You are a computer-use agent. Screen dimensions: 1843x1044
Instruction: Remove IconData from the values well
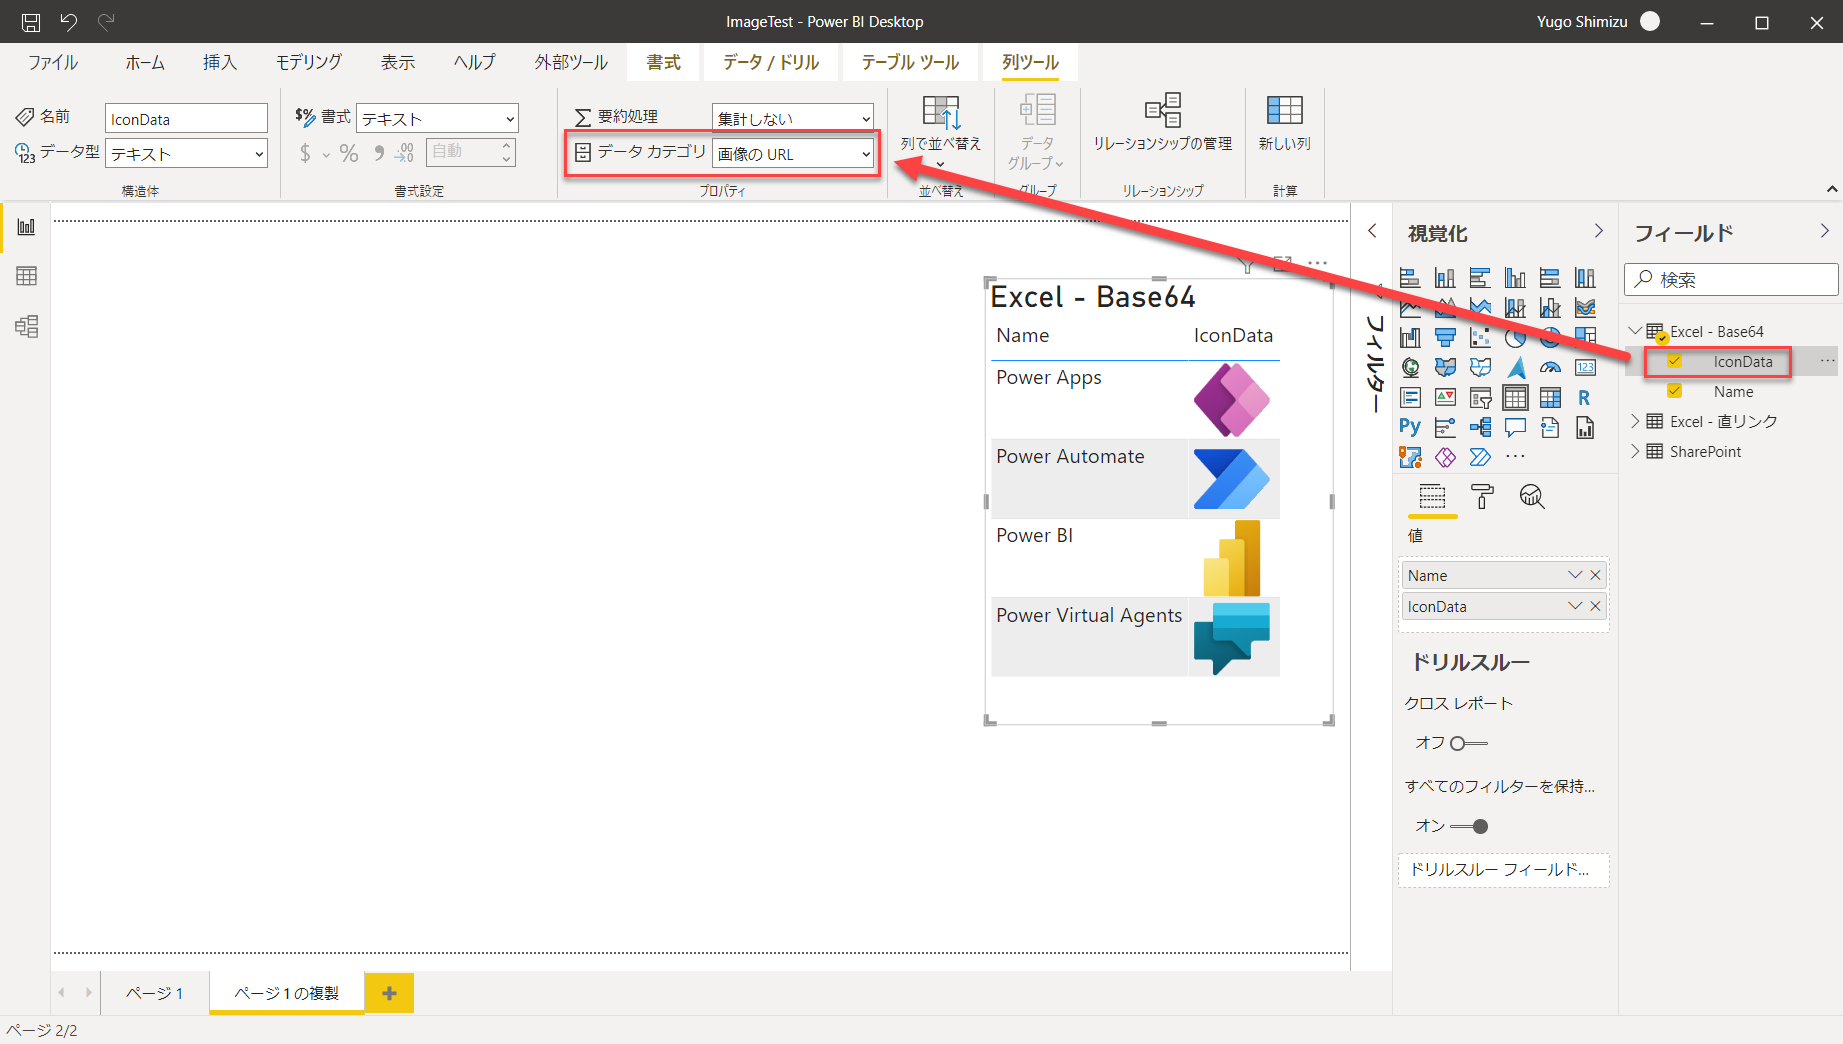point(1595,606)
